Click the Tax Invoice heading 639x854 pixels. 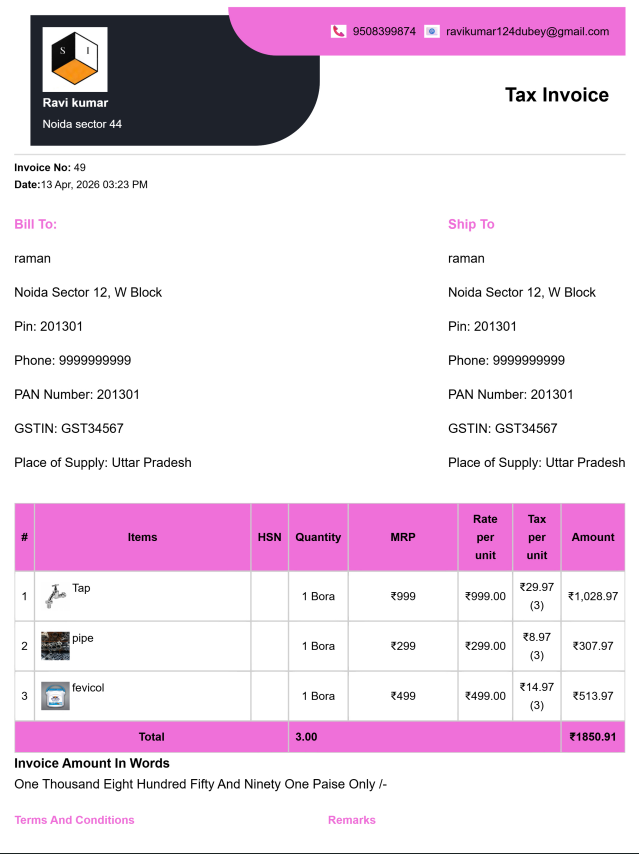pyautogui.click(x=556, y=95)
